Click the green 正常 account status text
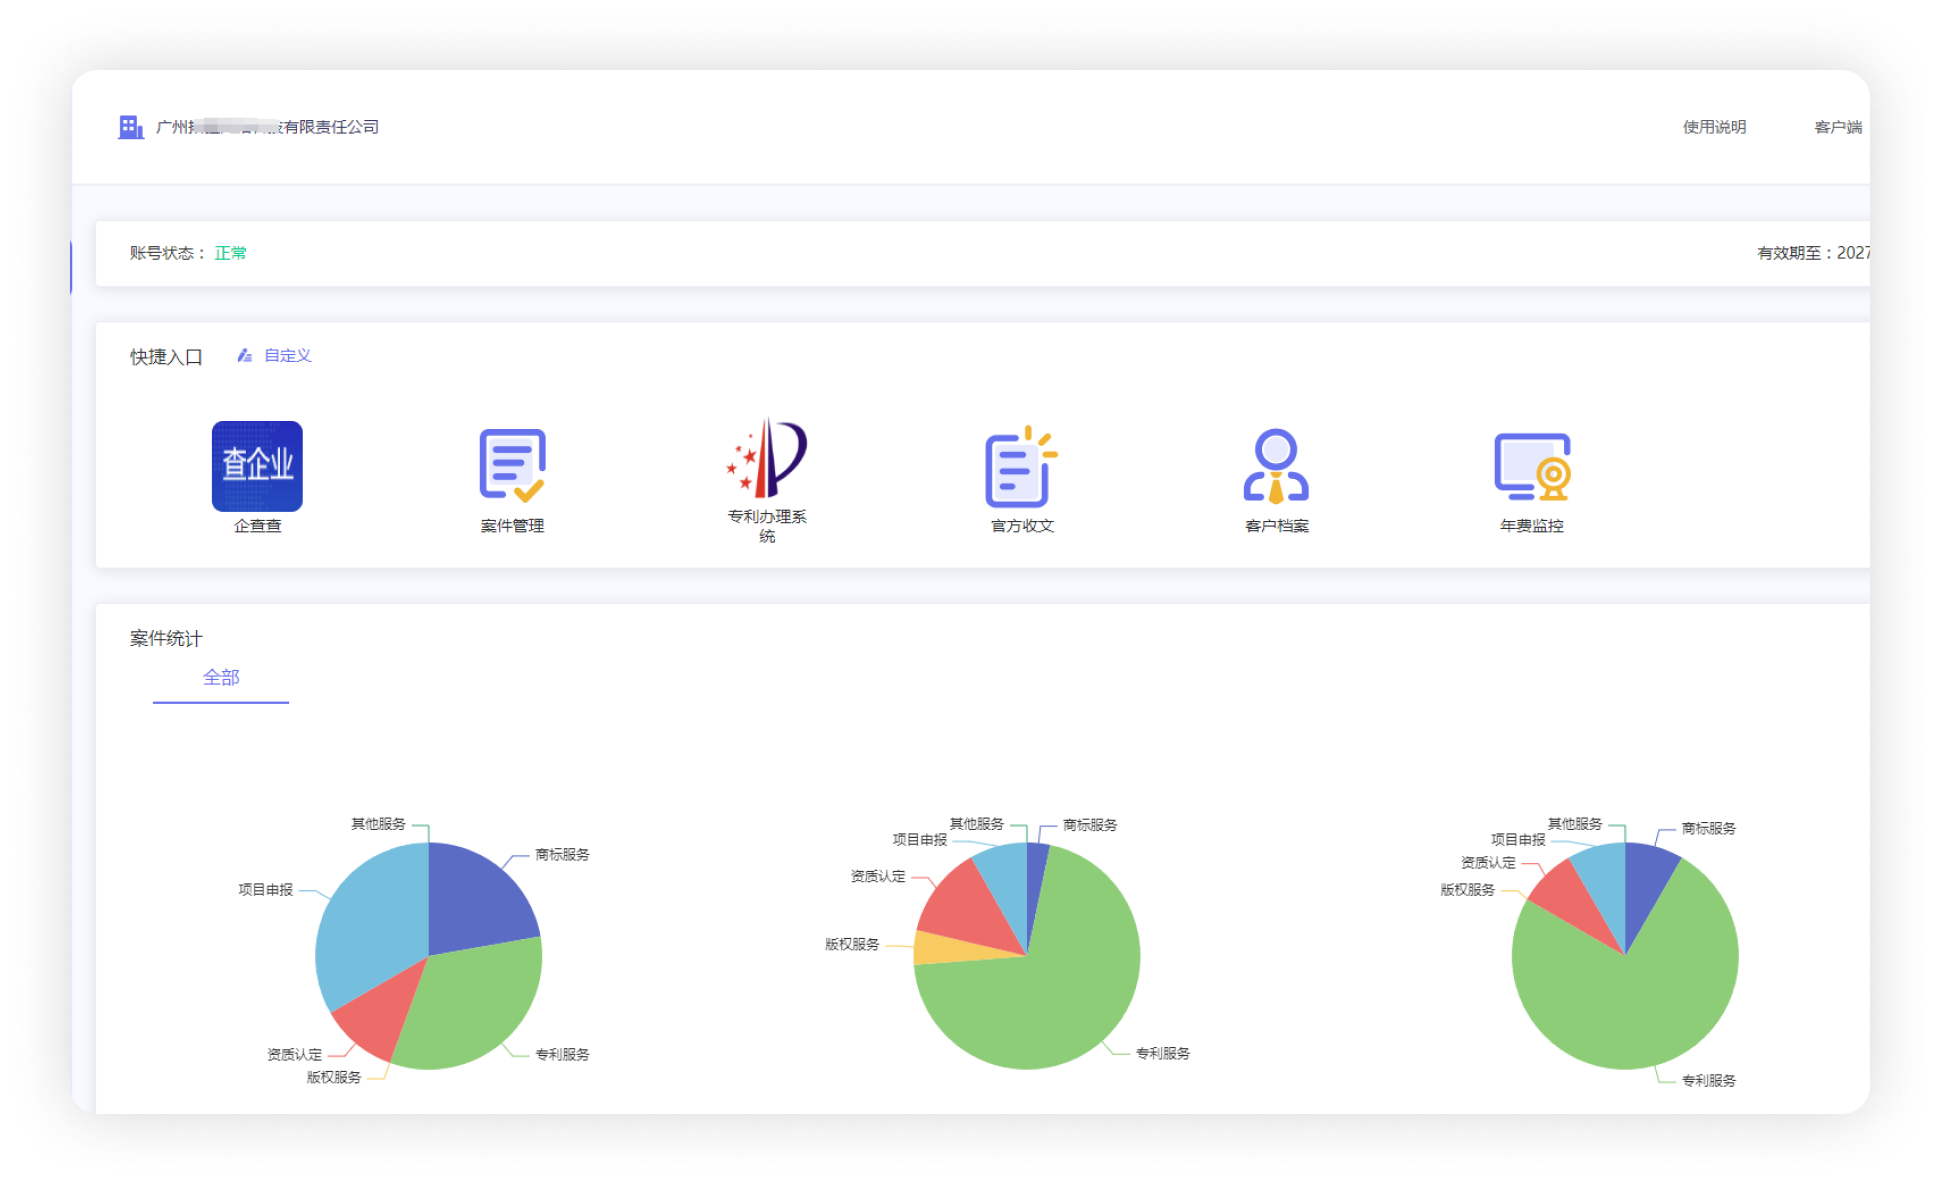Viewport: 1938px width, 1182px height. (231, 253)
